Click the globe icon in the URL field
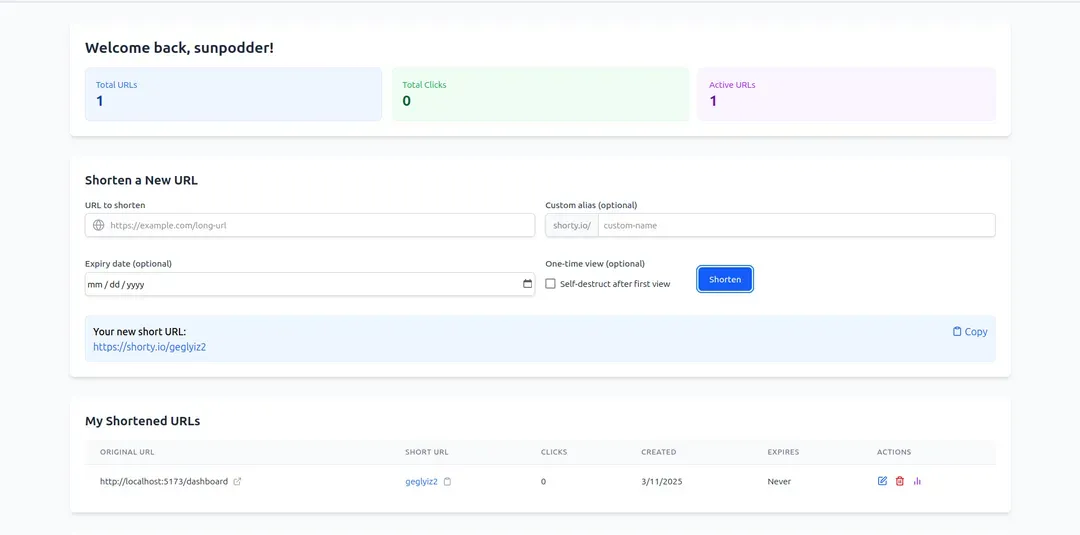The image size is (1080, 535). click(x=98, y=226)
